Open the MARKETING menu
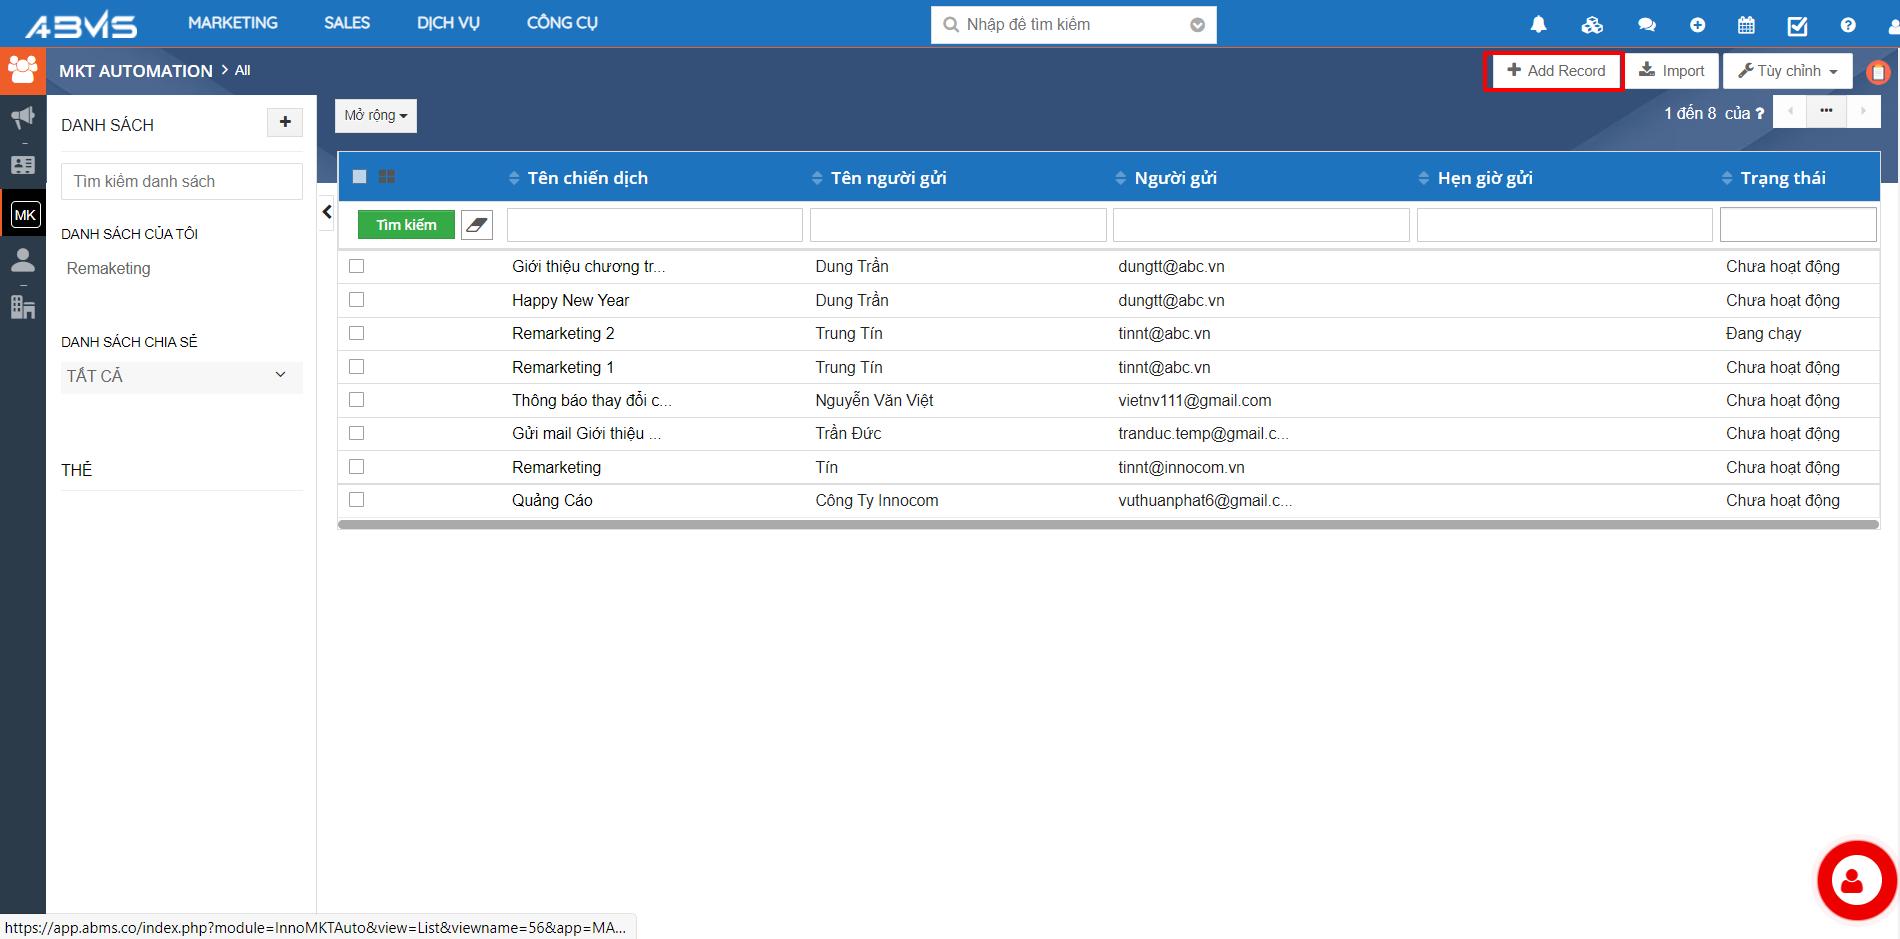Screen dimensions: 1900x939 [233, 23]
